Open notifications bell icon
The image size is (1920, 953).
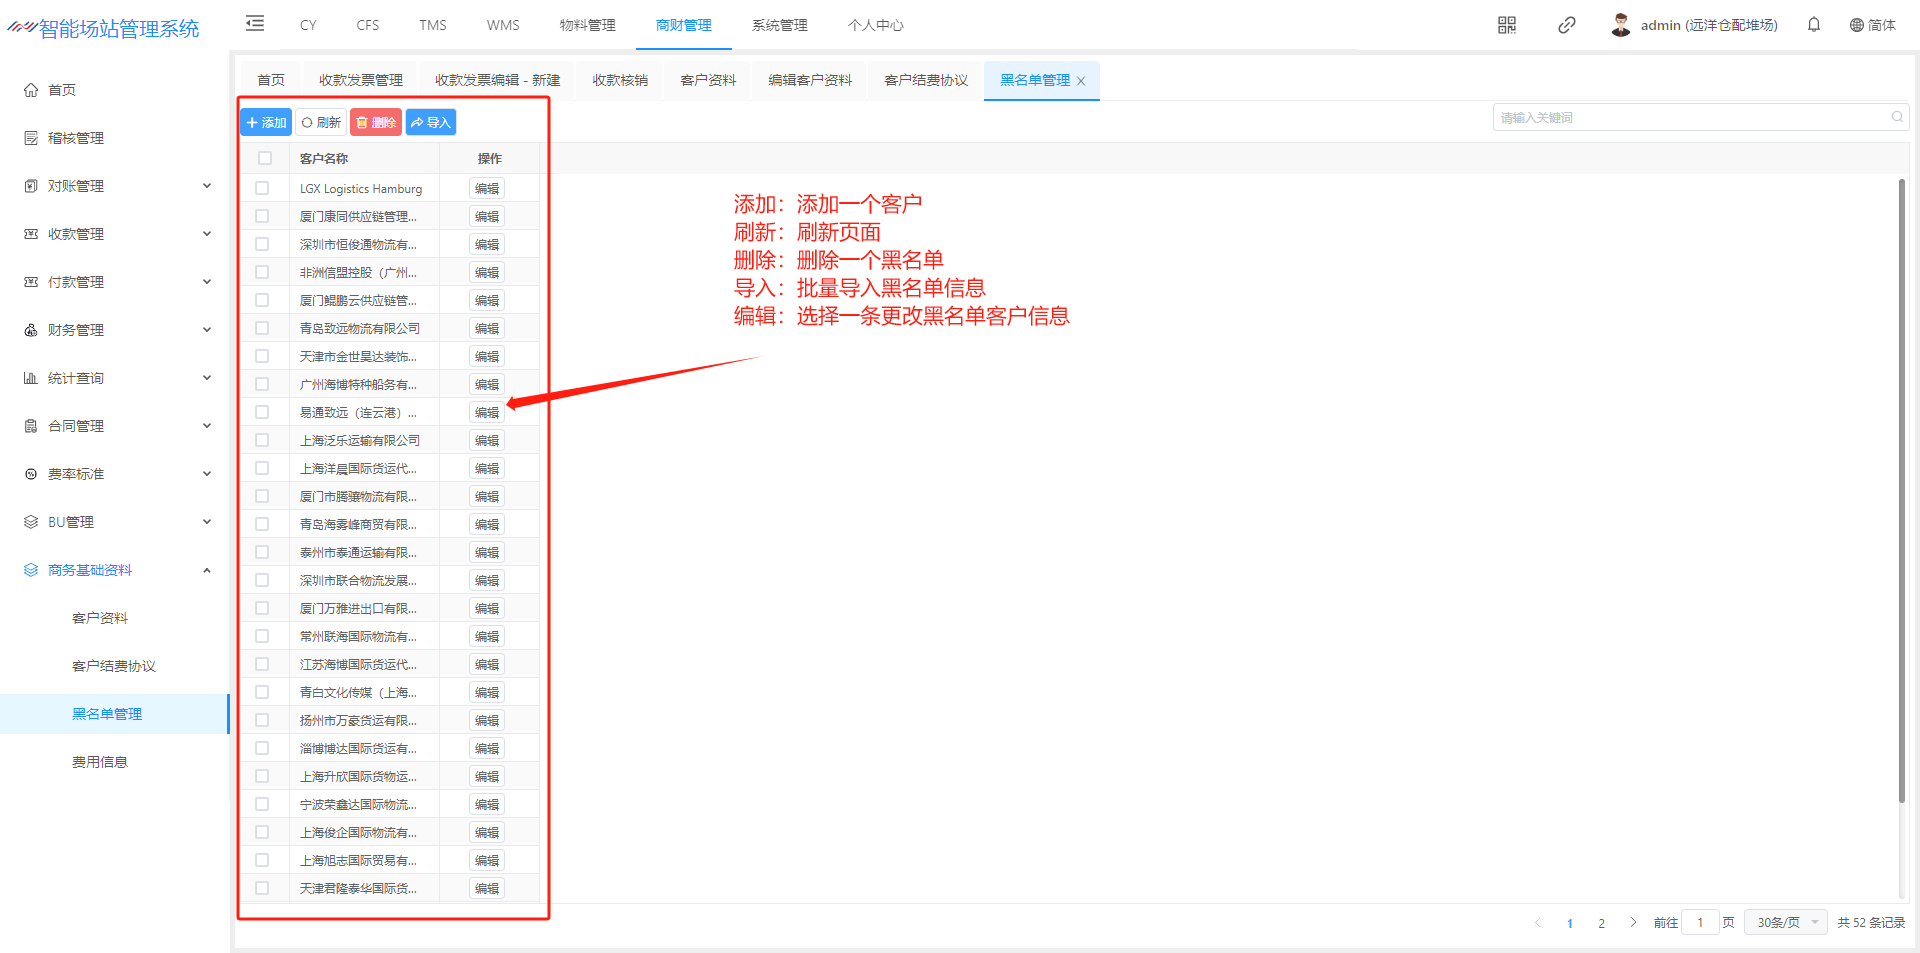pos(1813,25)
